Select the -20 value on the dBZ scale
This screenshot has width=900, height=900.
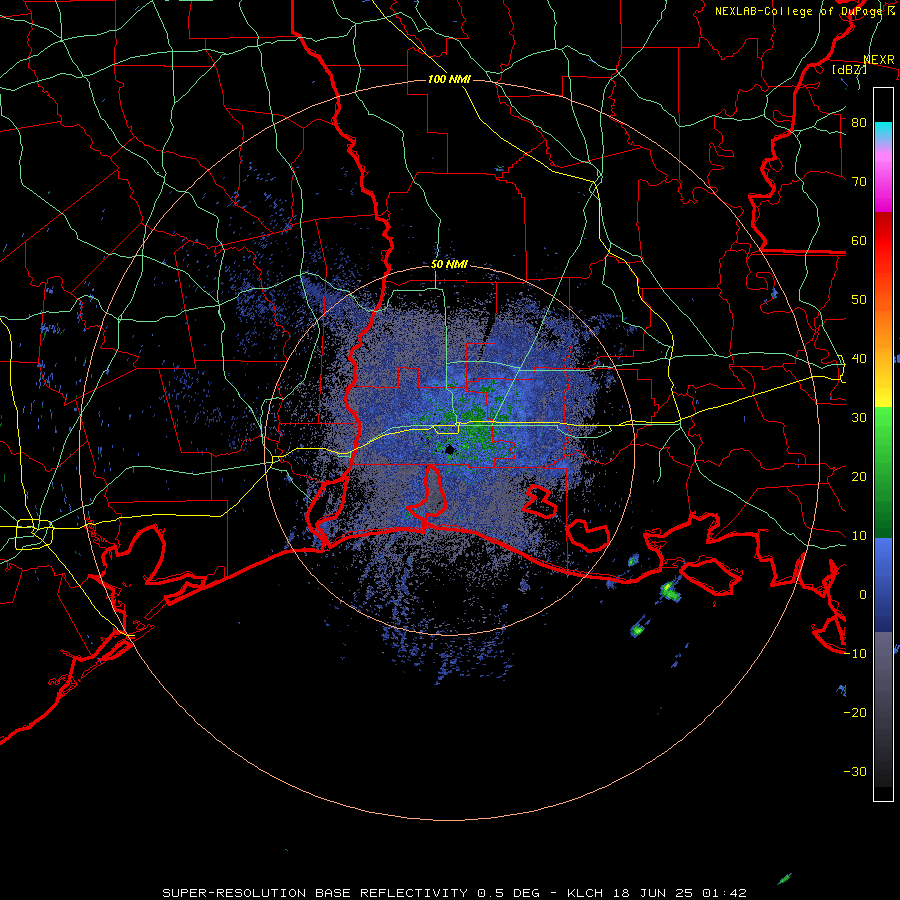tap(855, 712)
